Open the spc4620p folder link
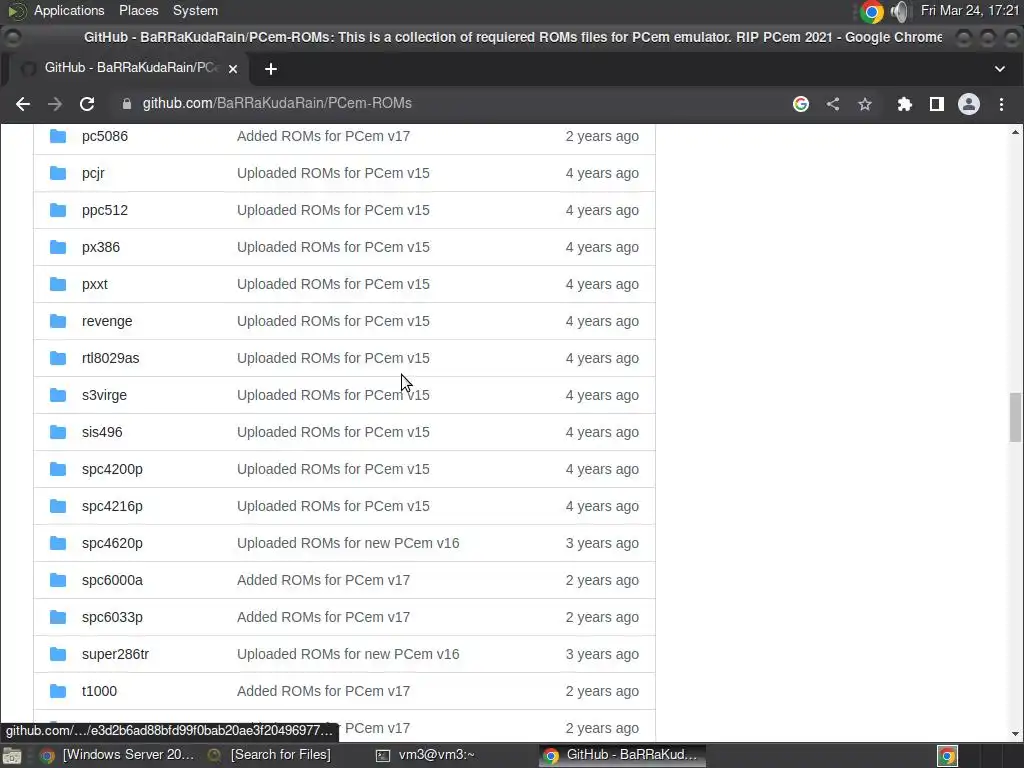 click(112, 543)
